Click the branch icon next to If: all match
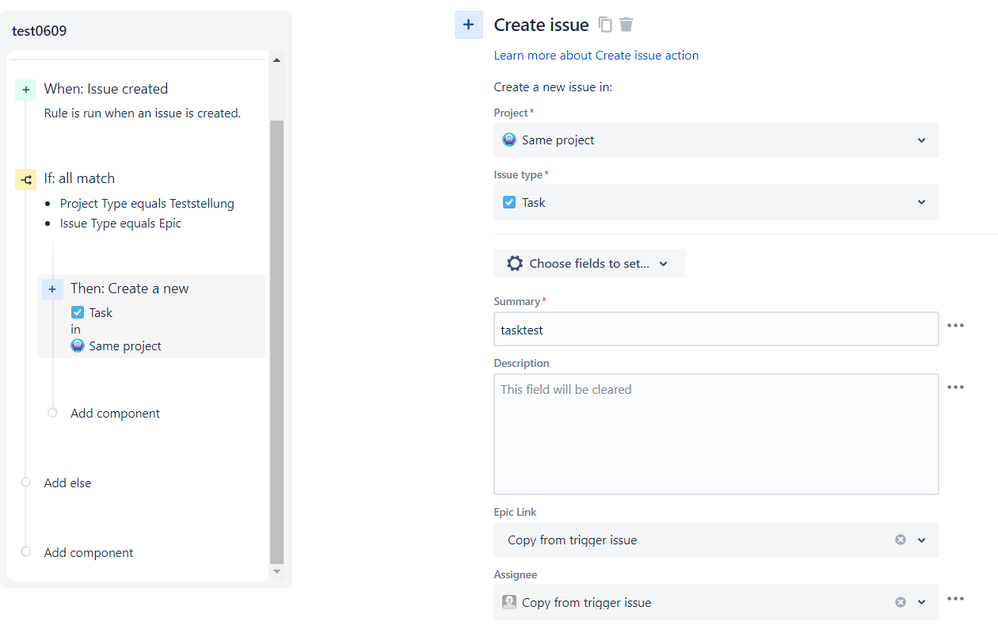Screen dimensions: 998x630 tap(26, 179)
